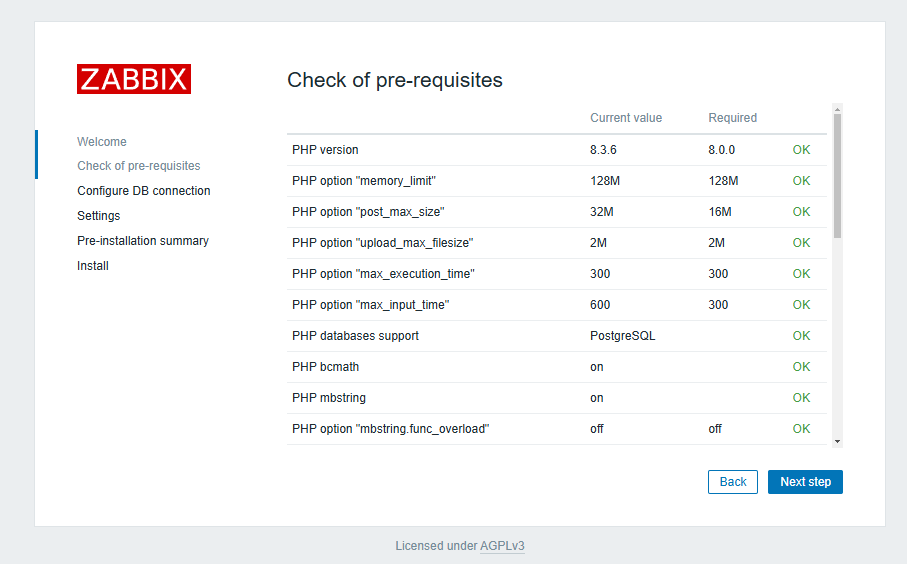This screenshot has height=564, width=907.
Task: Click the Current value column header
Action: coord(625,118)
